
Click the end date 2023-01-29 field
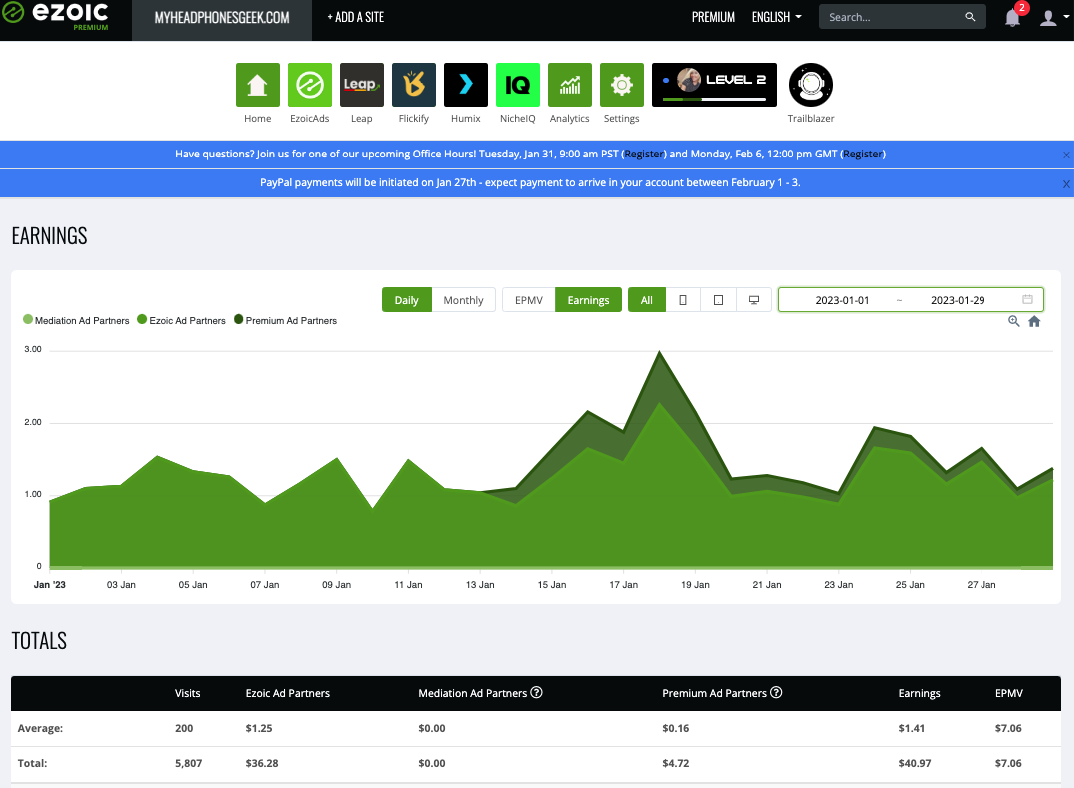pos(958,300)
